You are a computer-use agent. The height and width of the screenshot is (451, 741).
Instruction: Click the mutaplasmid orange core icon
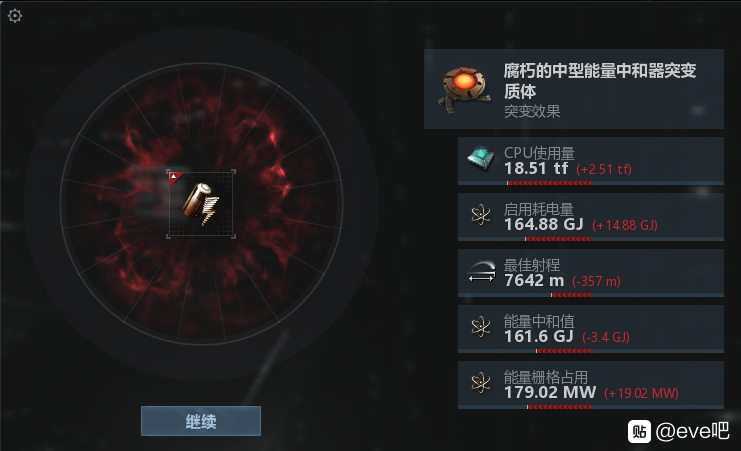[x=465, y=89]
